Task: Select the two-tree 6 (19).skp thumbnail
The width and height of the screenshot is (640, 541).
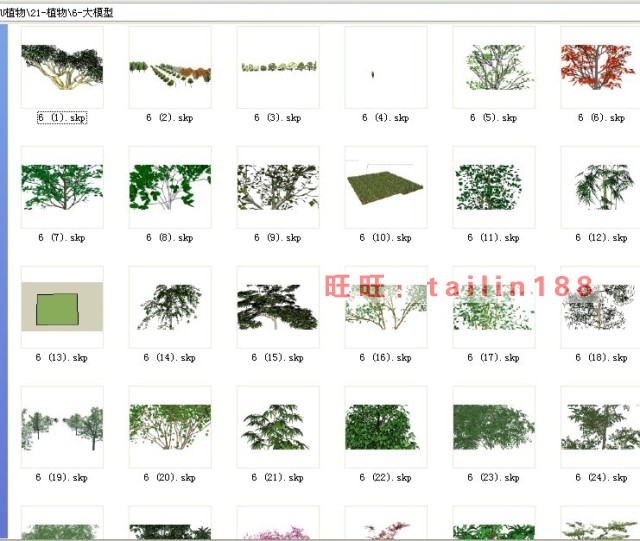Action: pyautogui.click(x=62, y=427)
